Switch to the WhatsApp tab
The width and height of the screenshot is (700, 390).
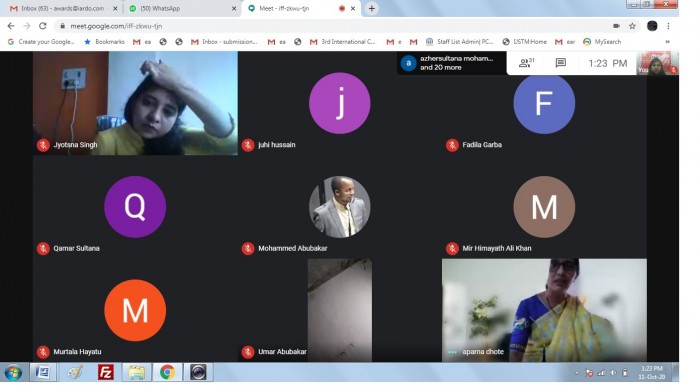(183, 8)
